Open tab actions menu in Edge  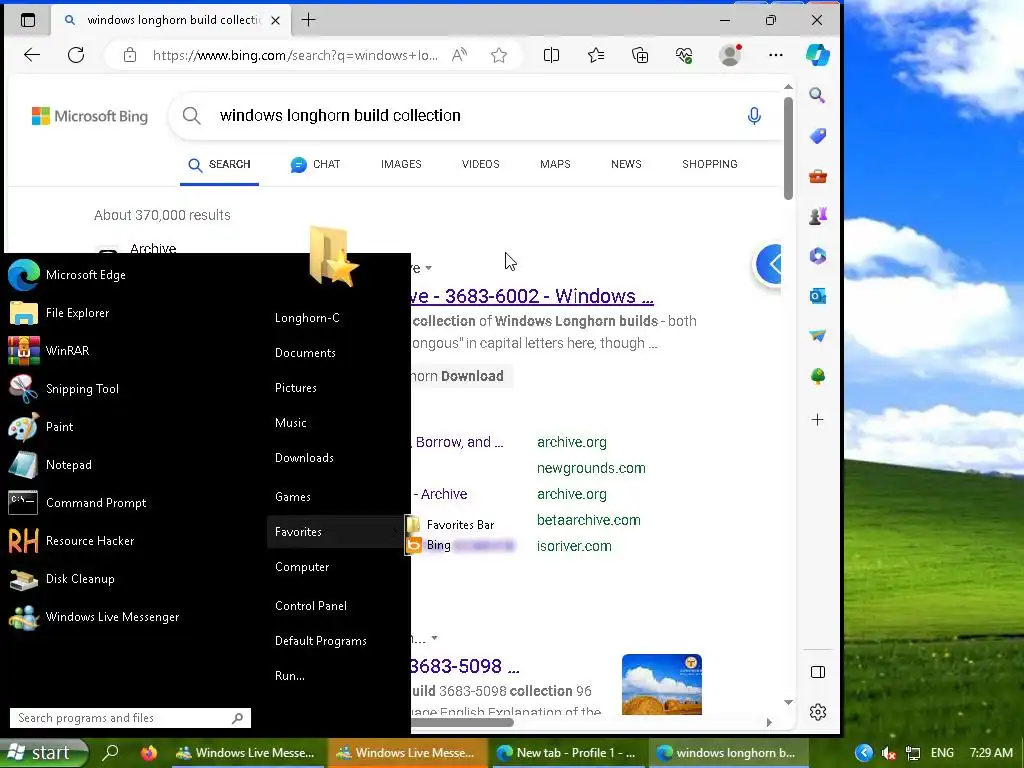click(28, 20)
